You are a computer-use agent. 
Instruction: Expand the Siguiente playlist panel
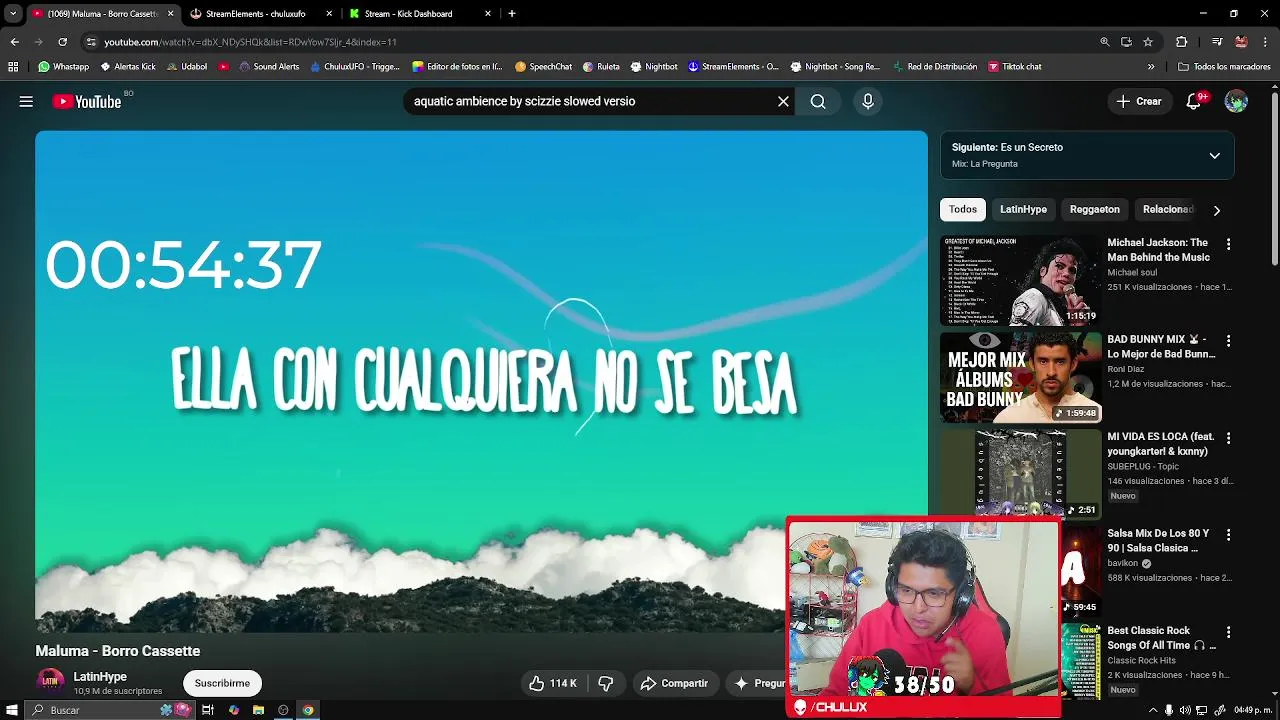click(x=1214, y=156)
